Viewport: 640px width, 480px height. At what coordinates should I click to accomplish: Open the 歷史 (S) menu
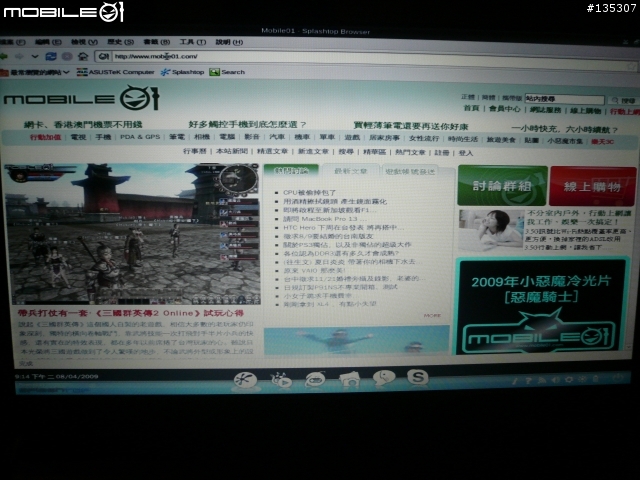coord(120,42)
